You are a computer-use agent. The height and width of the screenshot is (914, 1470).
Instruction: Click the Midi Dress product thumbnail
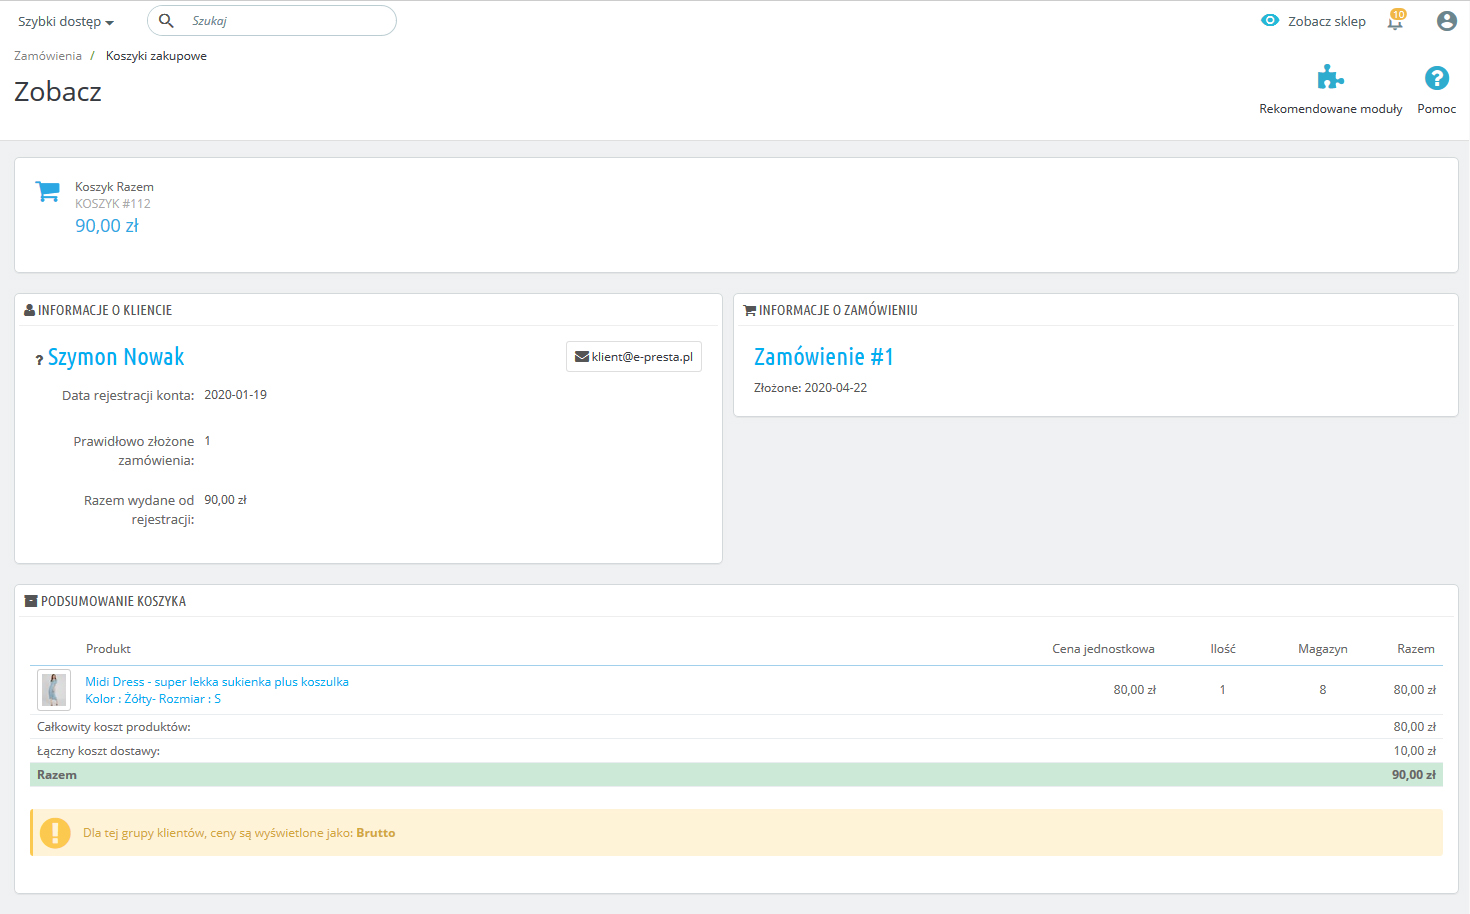point(54,690)
